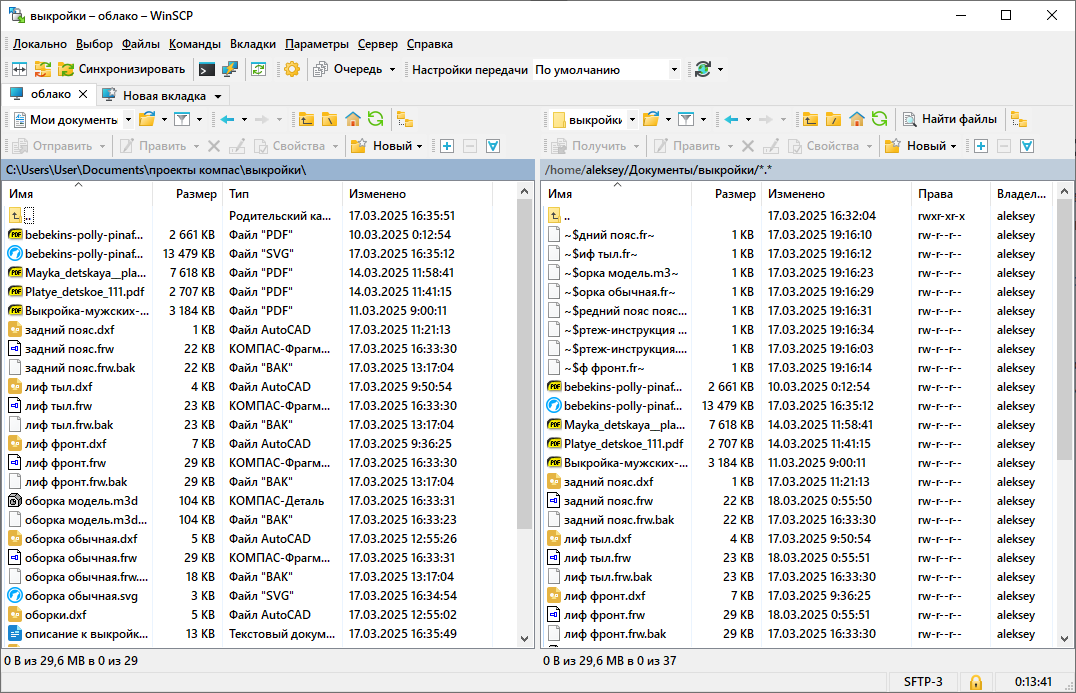Click the local Новый button
1076x693 pixels.
tap(382, 146)
